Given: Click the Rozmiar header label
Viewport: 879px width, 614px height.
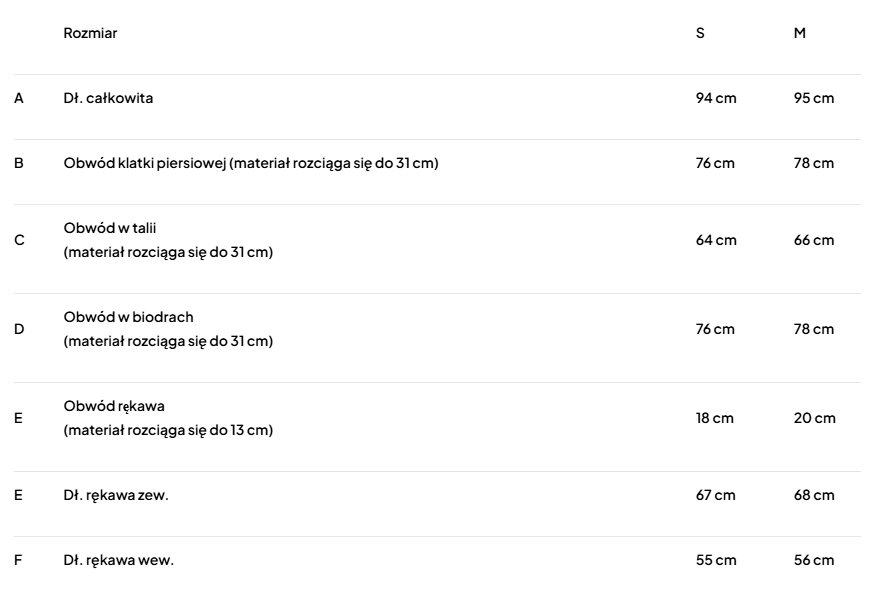Looking at the screenshot, I should pyautogui.click(x=90, y=33).
